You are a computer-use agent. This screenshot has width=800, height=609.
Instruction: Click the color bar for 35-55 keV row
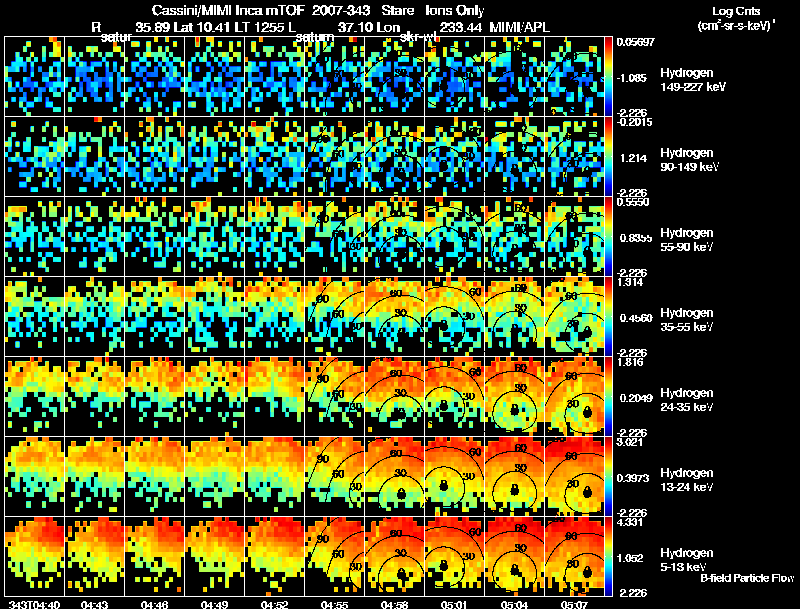(x=608, y=316)
